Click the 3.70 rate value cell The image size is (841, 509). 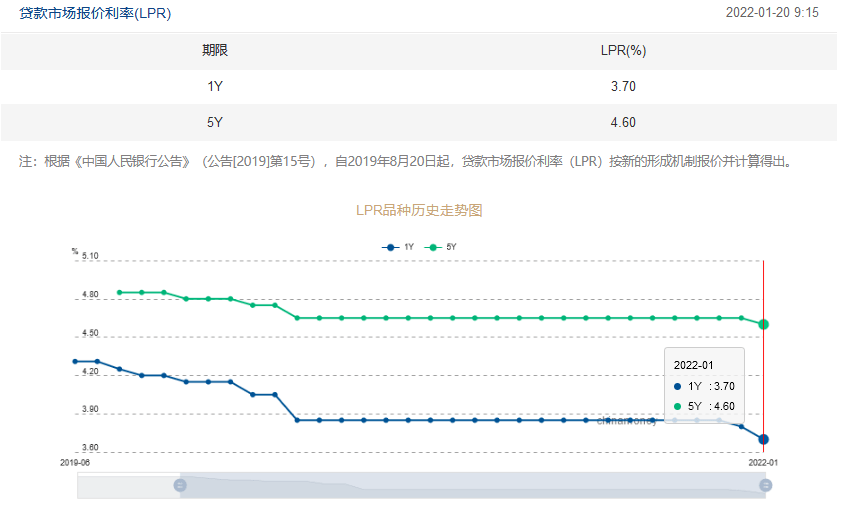coord(623,86)
